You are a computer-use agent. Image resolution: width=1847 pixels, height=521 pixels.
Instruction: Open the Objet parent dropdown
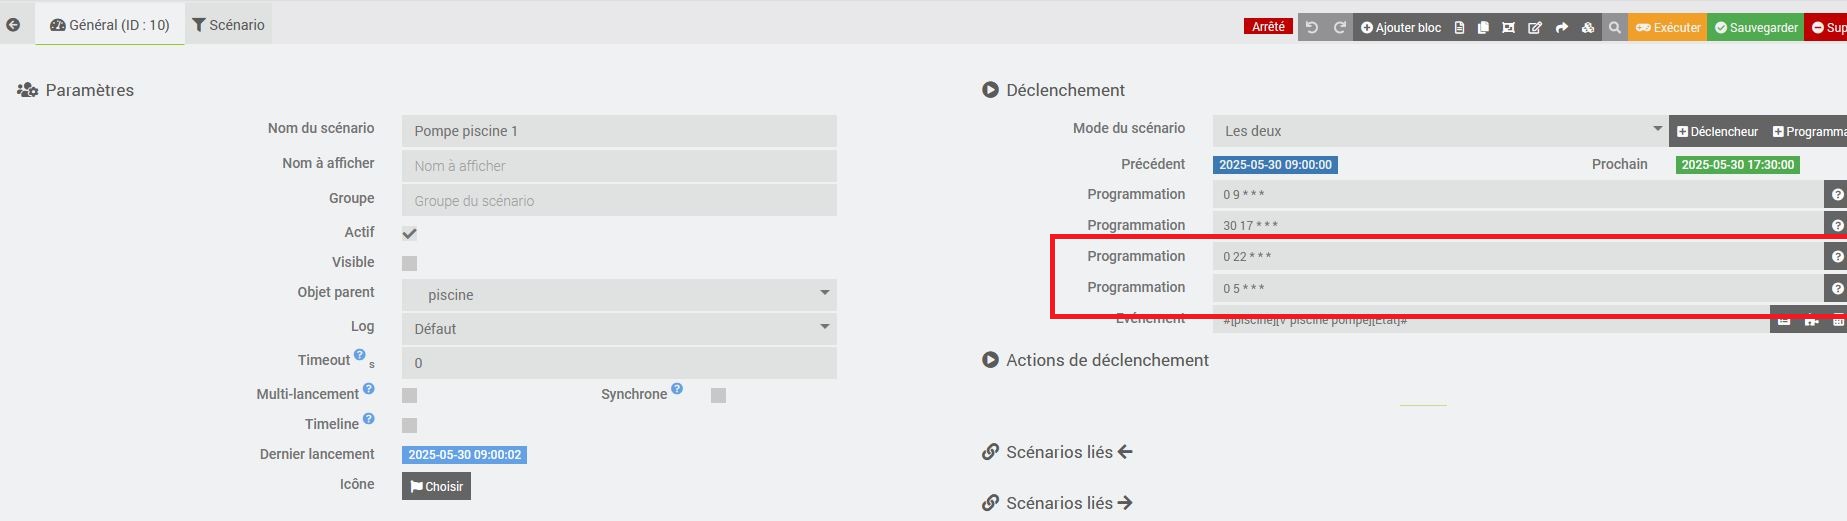coord(619,295)
